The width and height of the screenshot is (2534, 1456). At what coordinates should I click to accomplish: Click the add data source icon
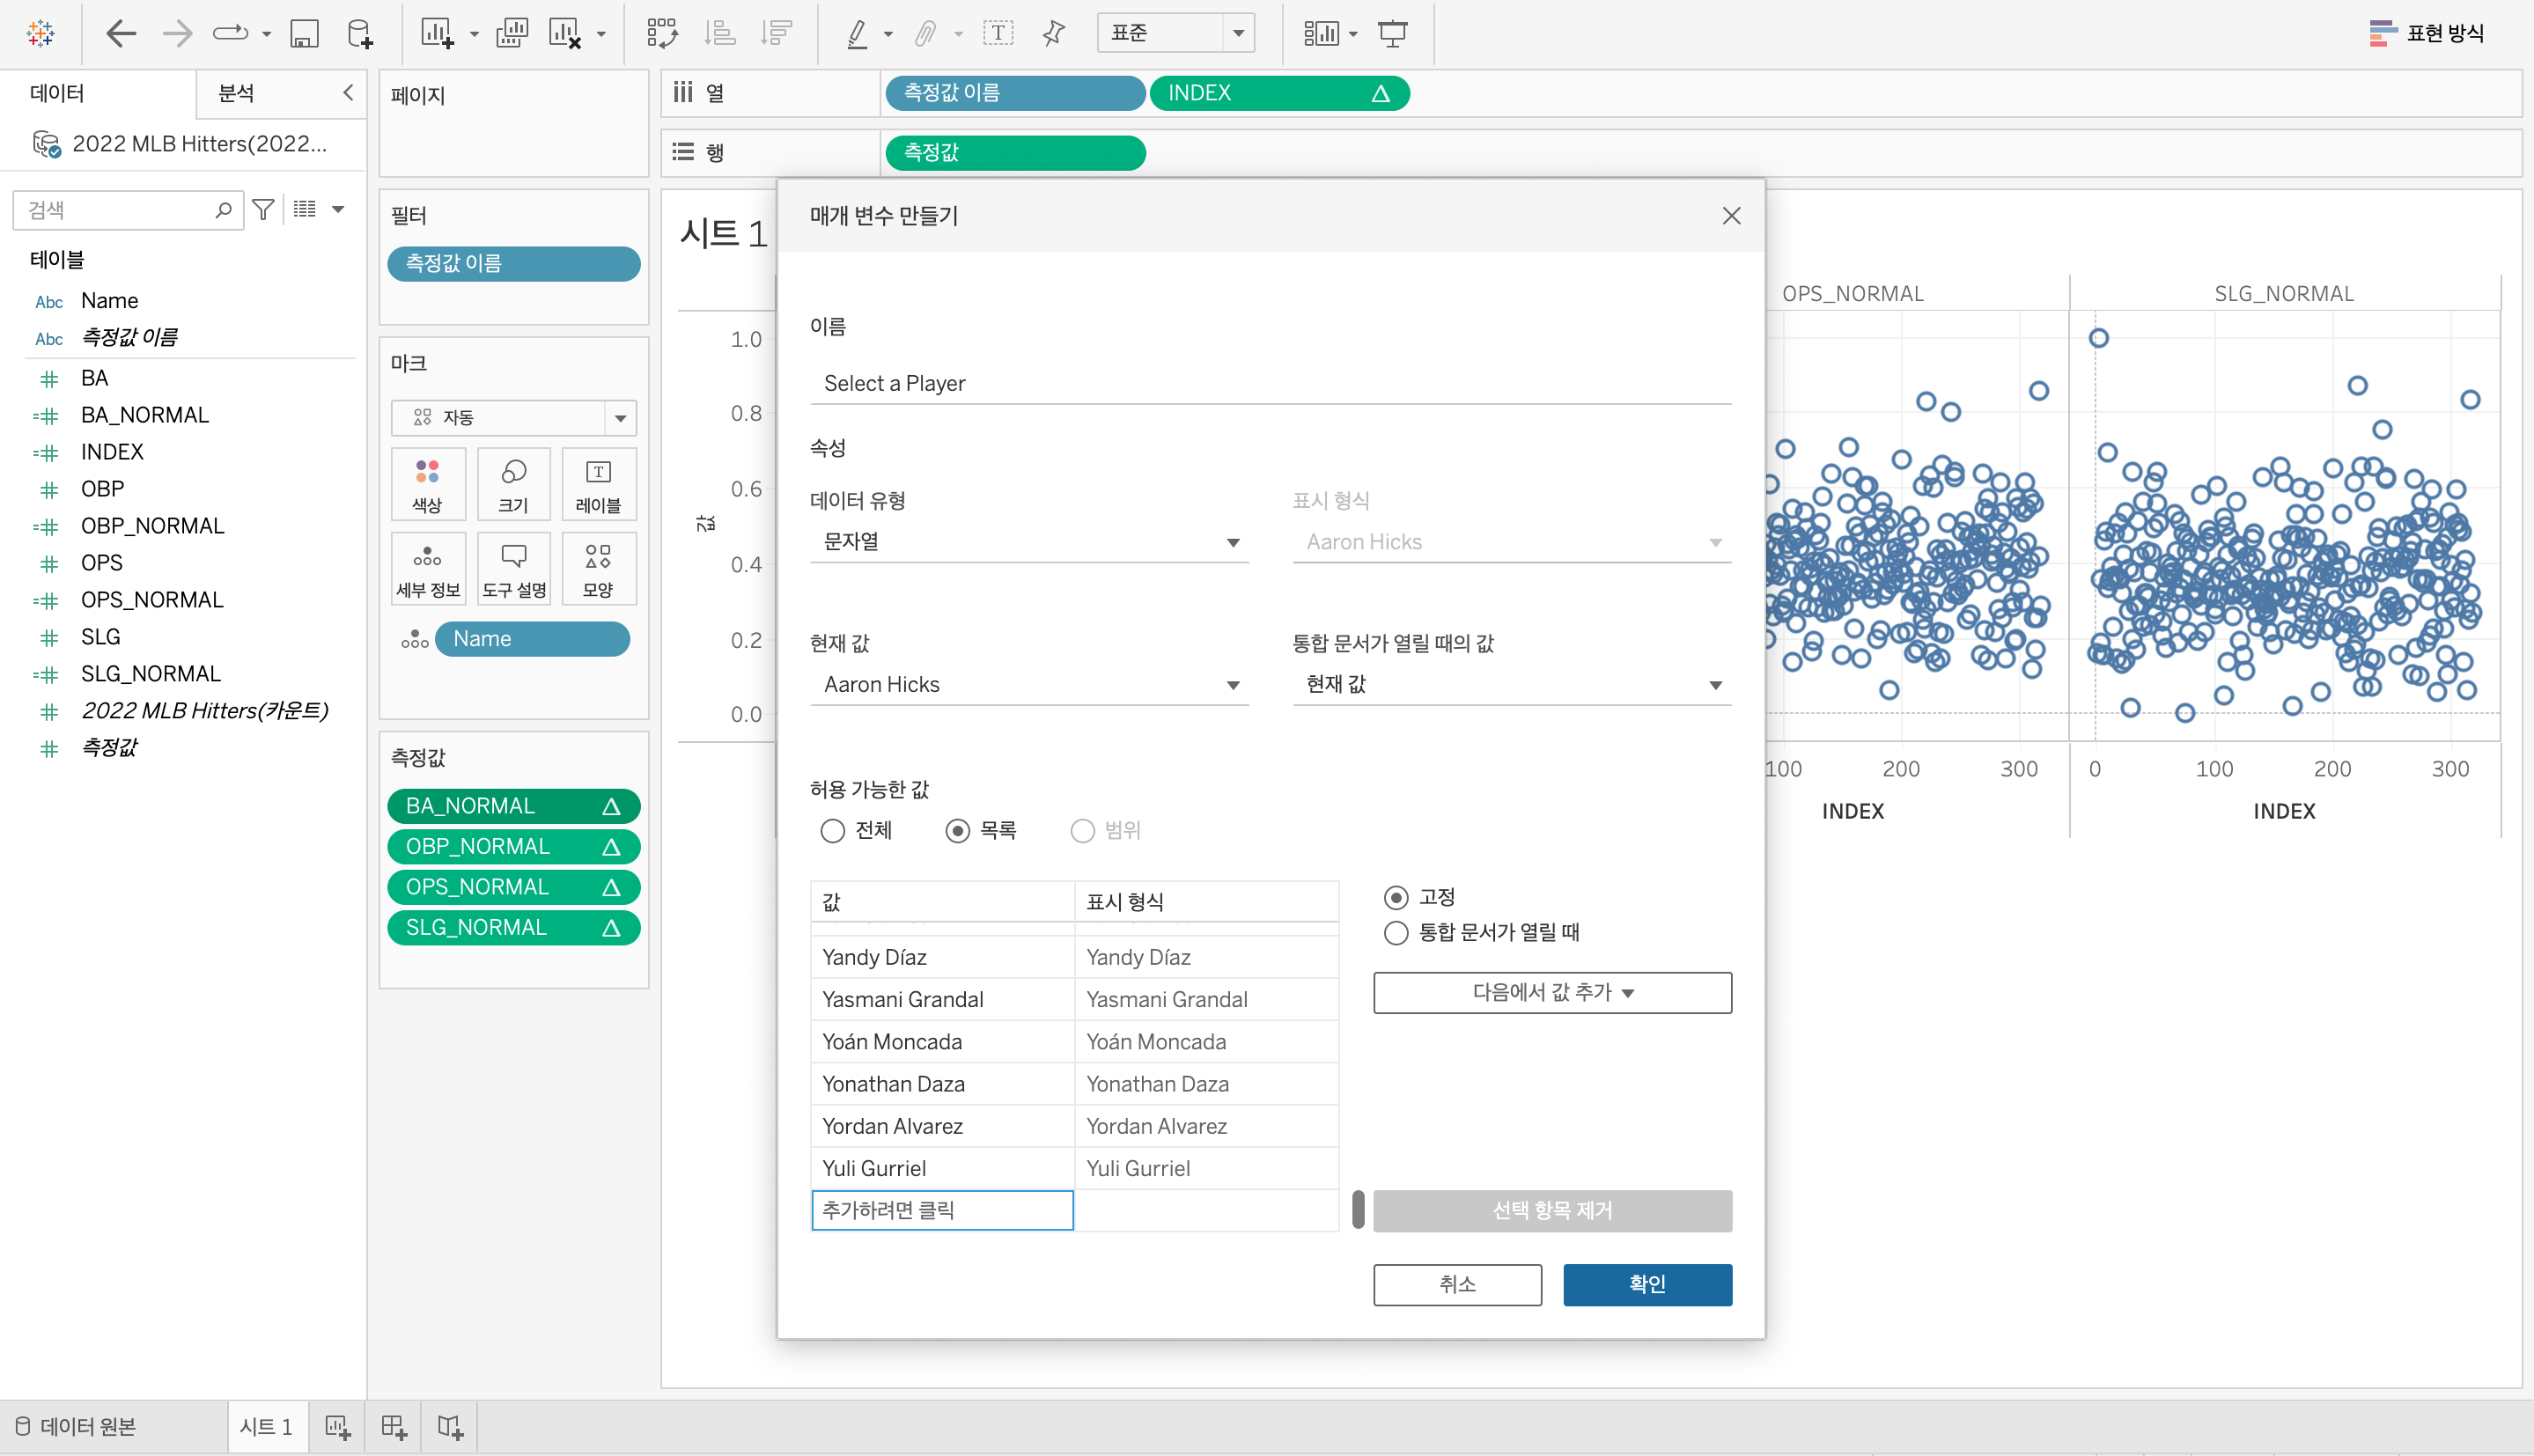pos(360,34)
